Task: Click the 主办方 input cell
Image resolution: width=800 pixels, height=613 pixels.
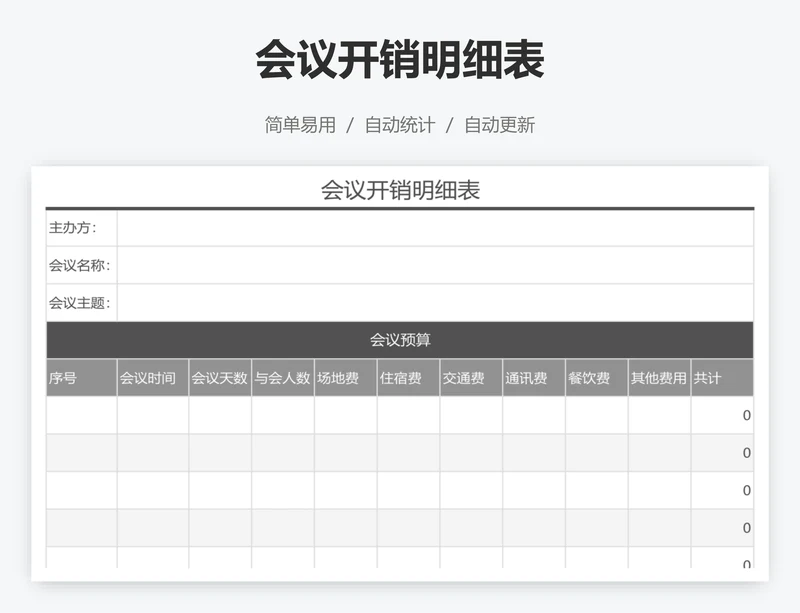Action: click(435, 228)
